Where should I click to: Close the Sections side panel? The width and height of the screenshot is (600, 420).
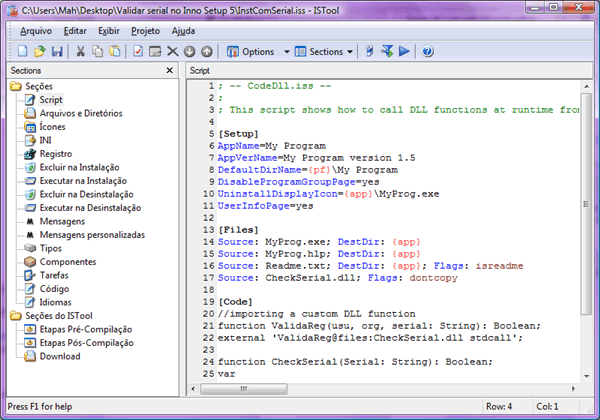pyautogui.click(x=170, y=70)
